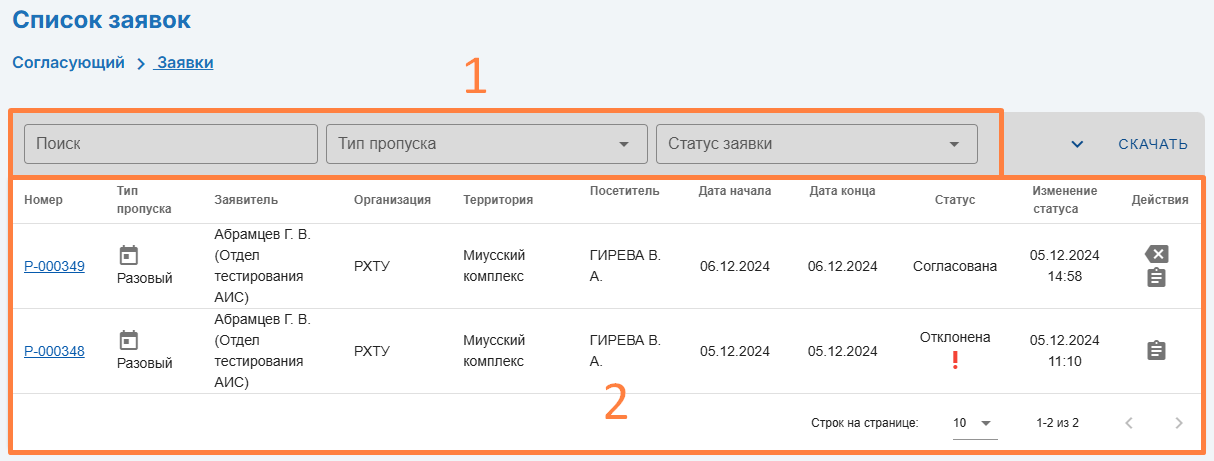
Task: Go to the previous page arrow
Action: click(x=1129, y=423)
